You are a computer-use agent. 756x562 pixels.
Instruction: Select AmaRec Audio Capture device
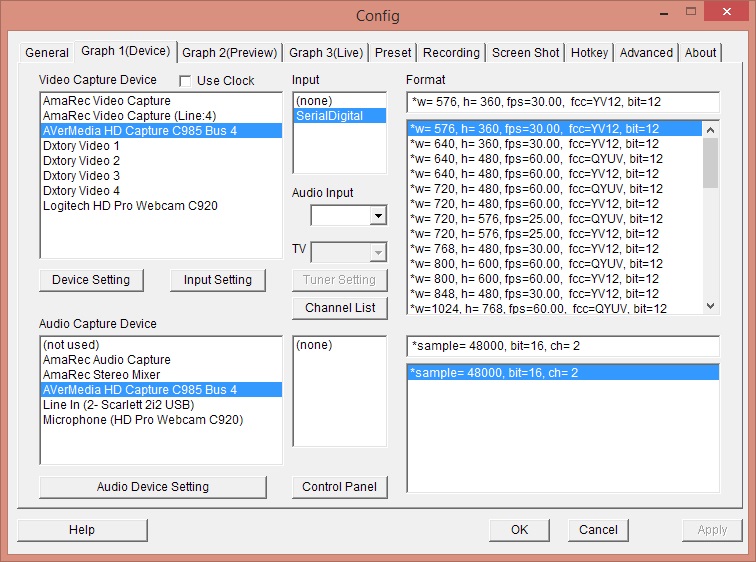click(161, 360)
